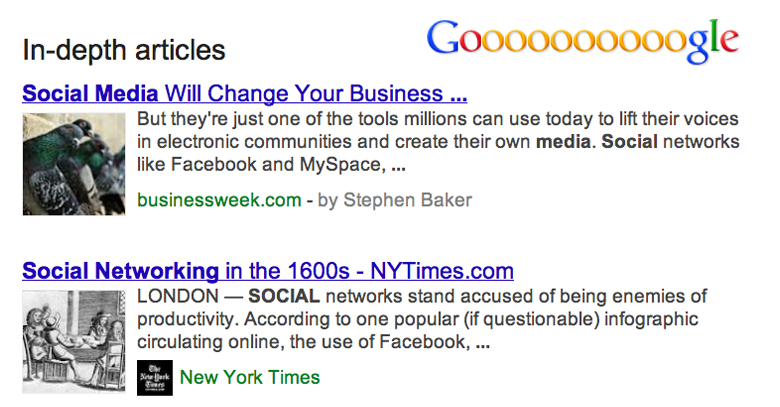Click the businessweek.com source link
Image resolution: width=780 pixels, height=407 pixels.
pyautogui.click(x=219, y=200)
